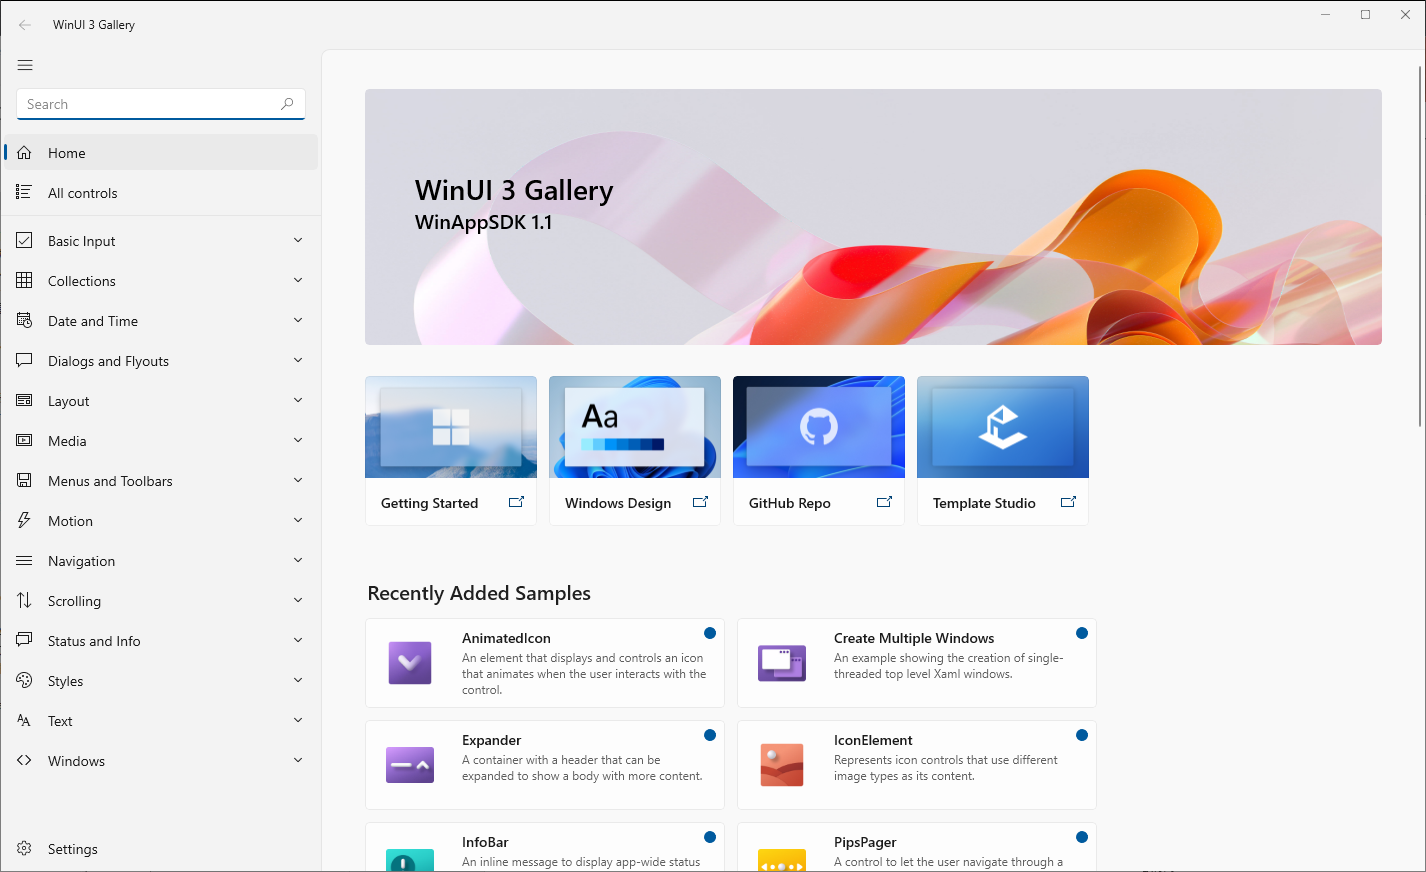Open the Getting Started tile thumbnail
Screen dimensions: 1426x872
(451, 427)
